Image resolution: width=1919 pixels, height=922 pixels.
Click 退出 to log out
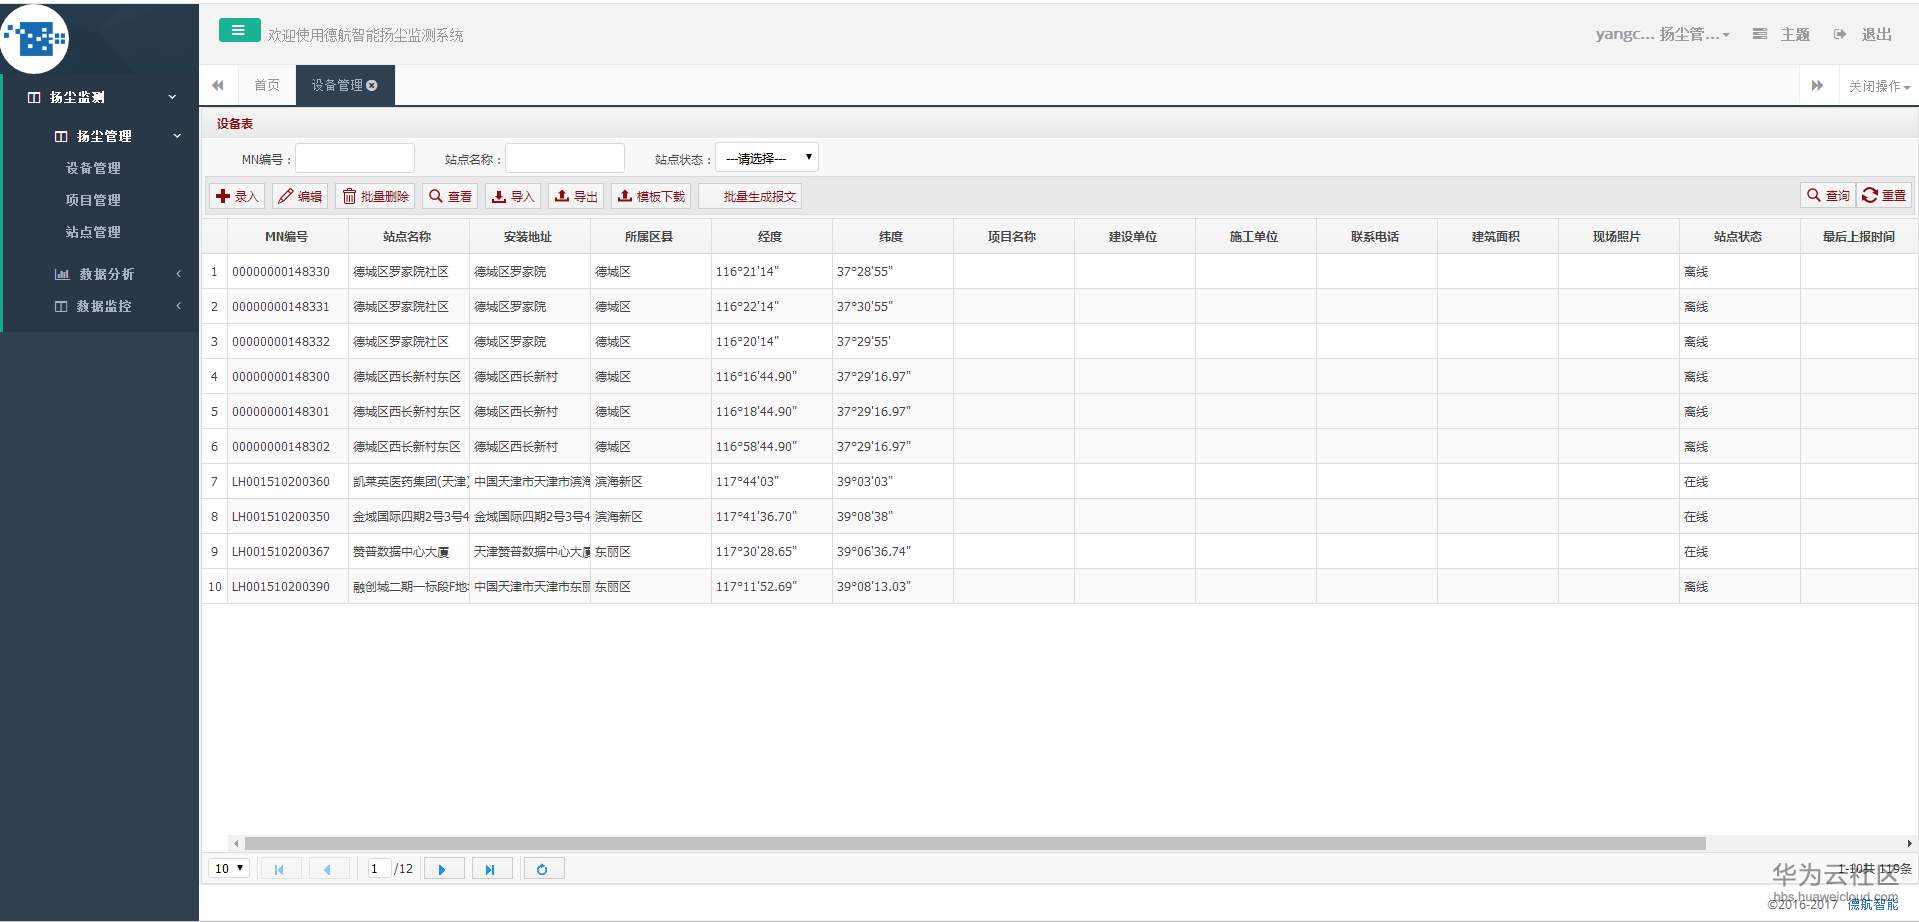(1863, 34)
